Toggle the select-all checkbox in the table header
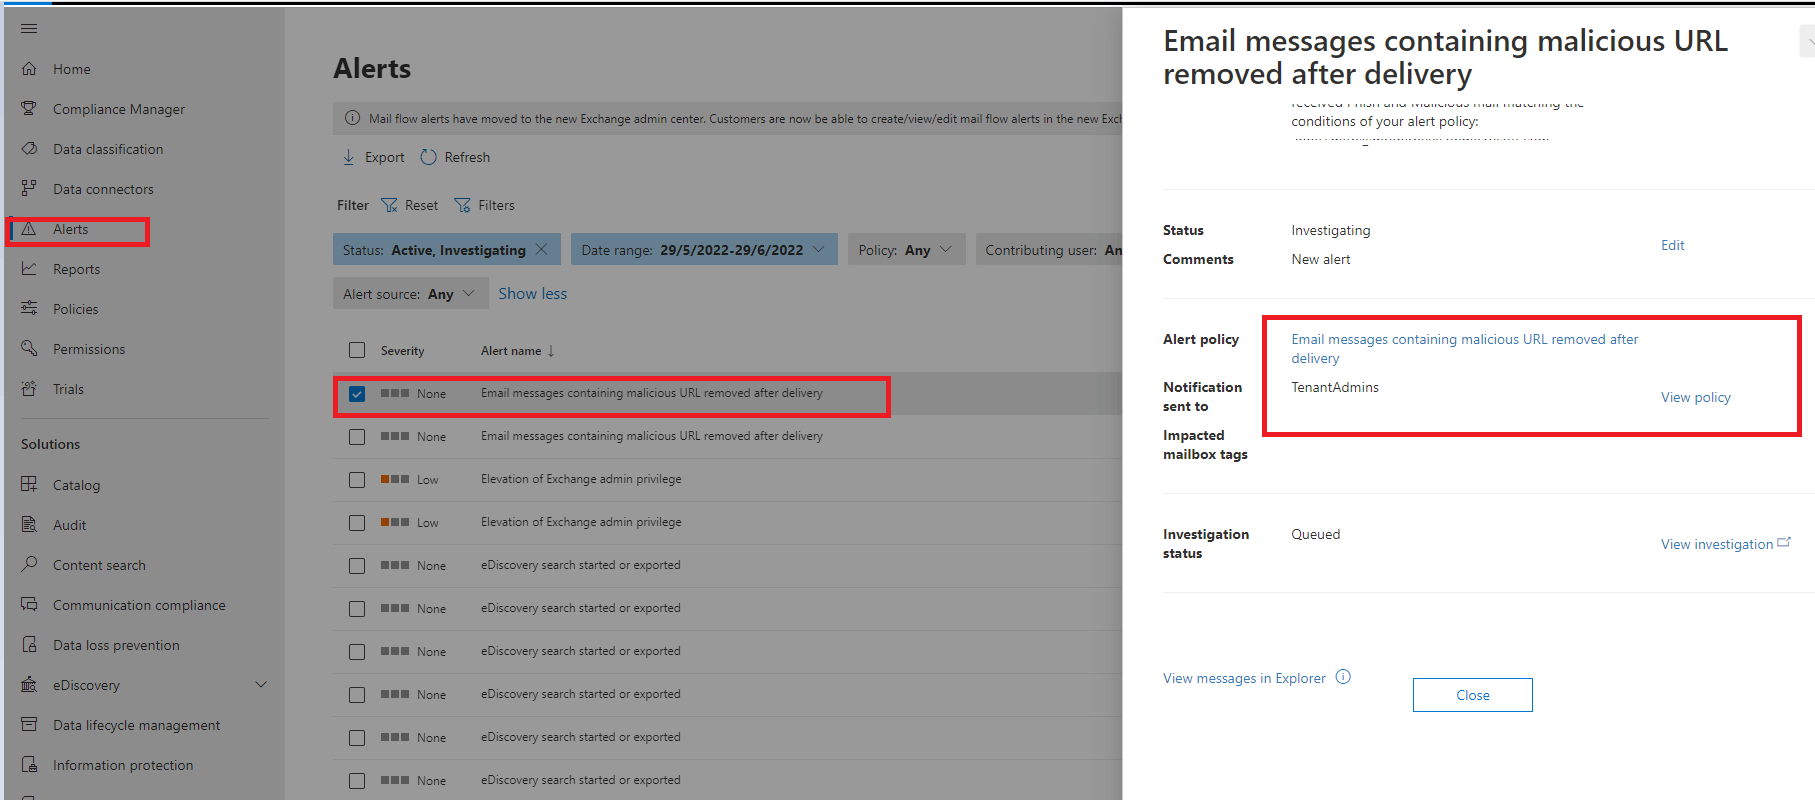Screen dimensions: 1815x800 (x=357, y=350)
